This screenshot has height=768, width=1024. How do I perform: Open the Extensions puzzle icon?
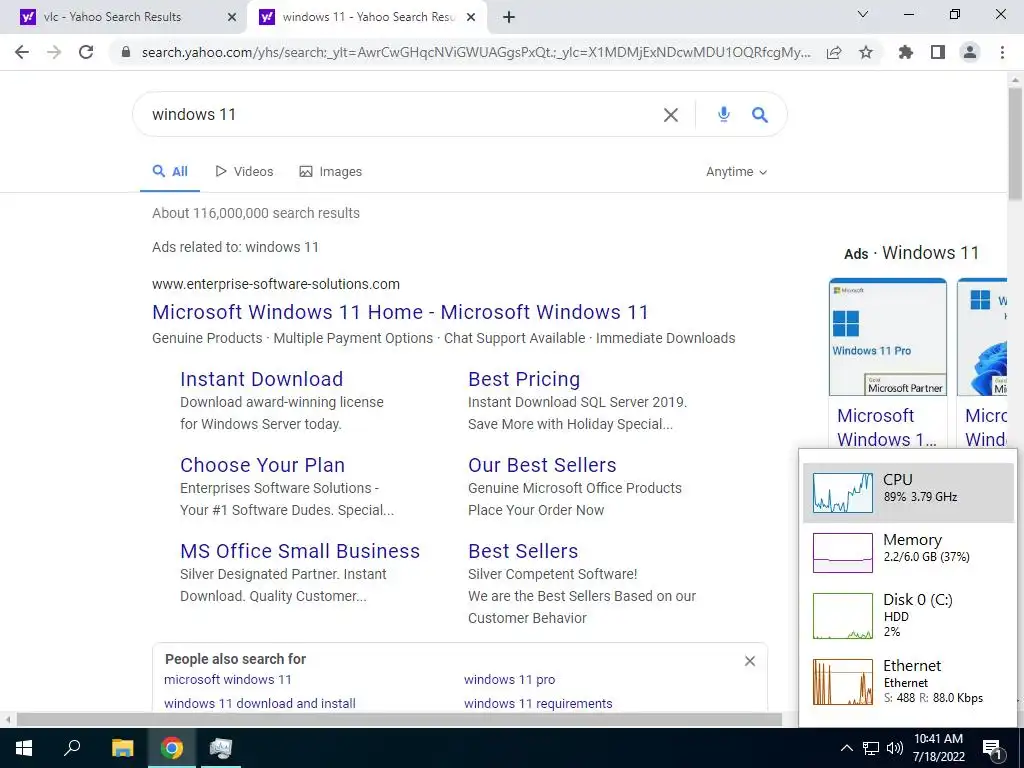point(906,52)
